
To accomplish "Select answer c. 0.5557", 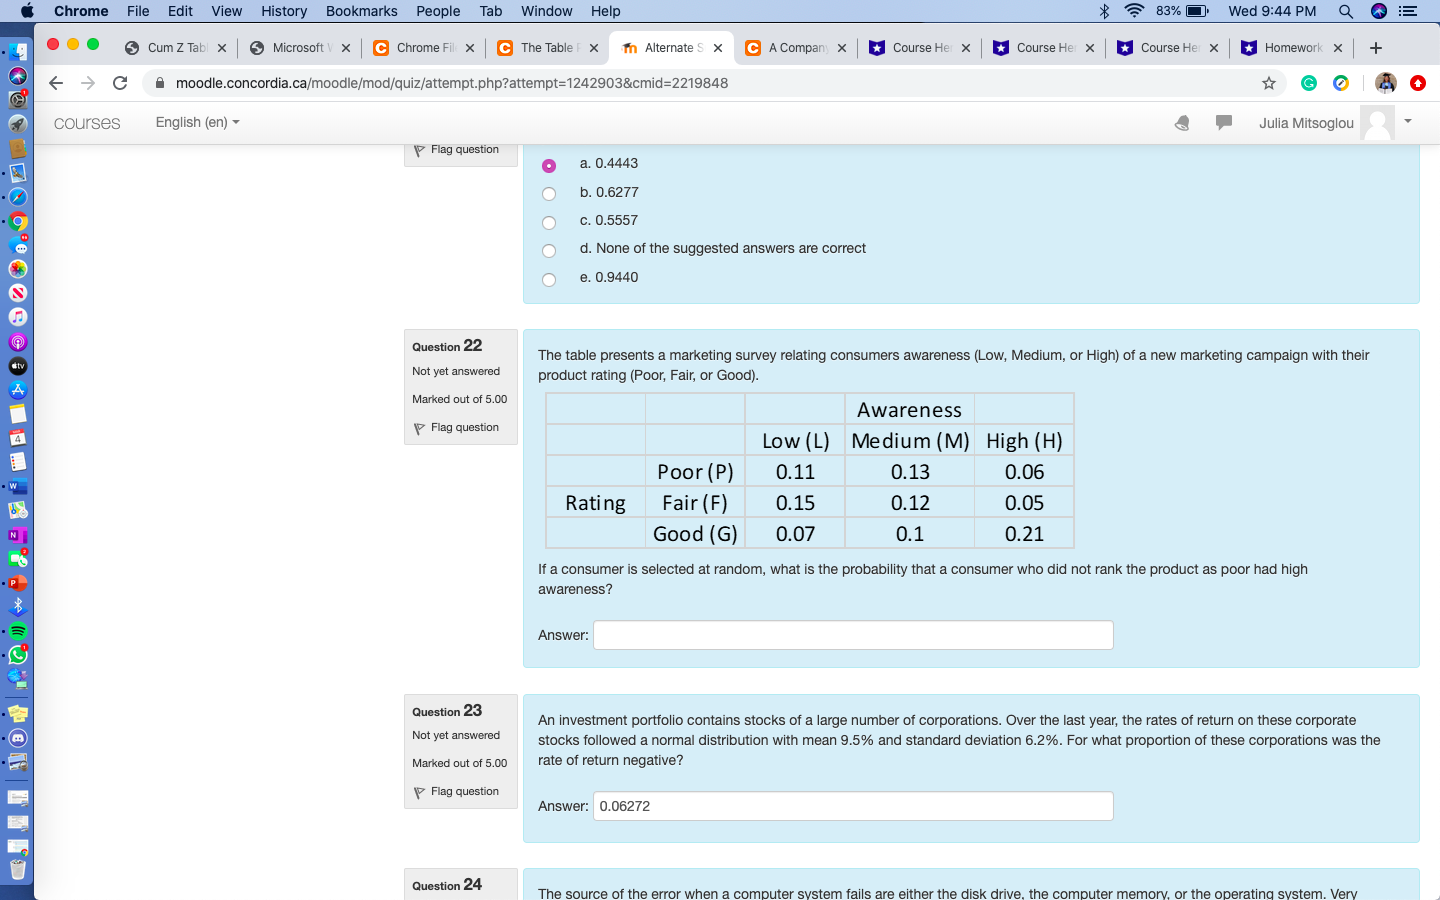I will tap(549, 222).
